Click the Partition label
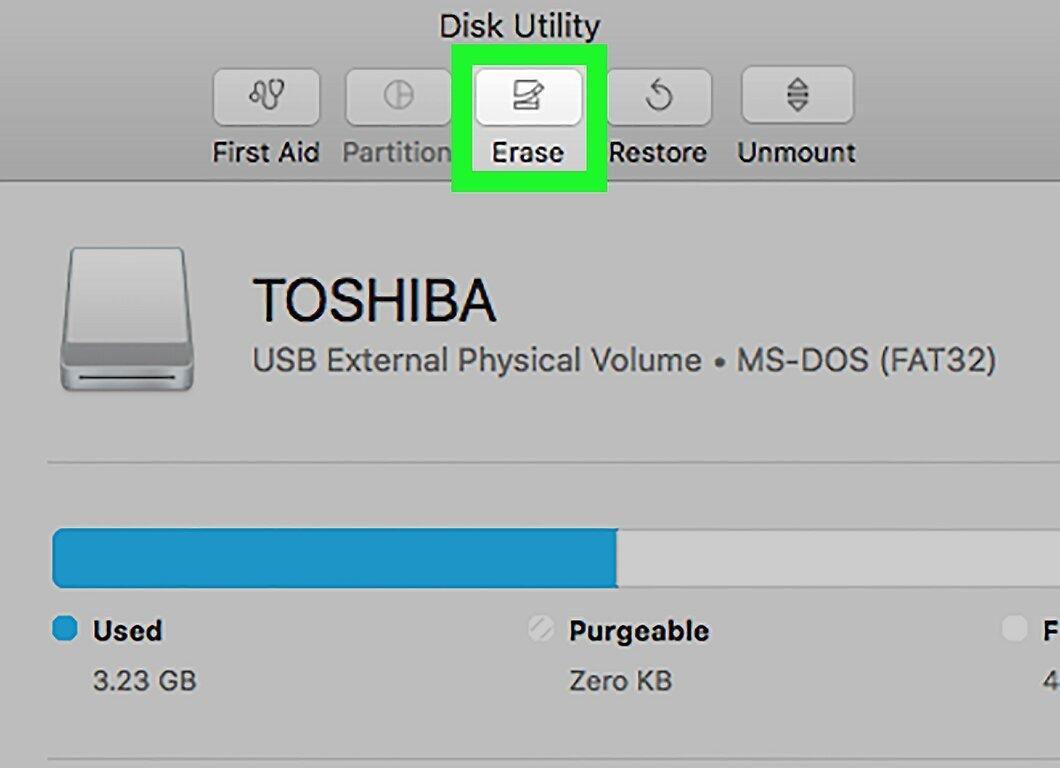The image size is (1060, 768). (x=397, y=152)
